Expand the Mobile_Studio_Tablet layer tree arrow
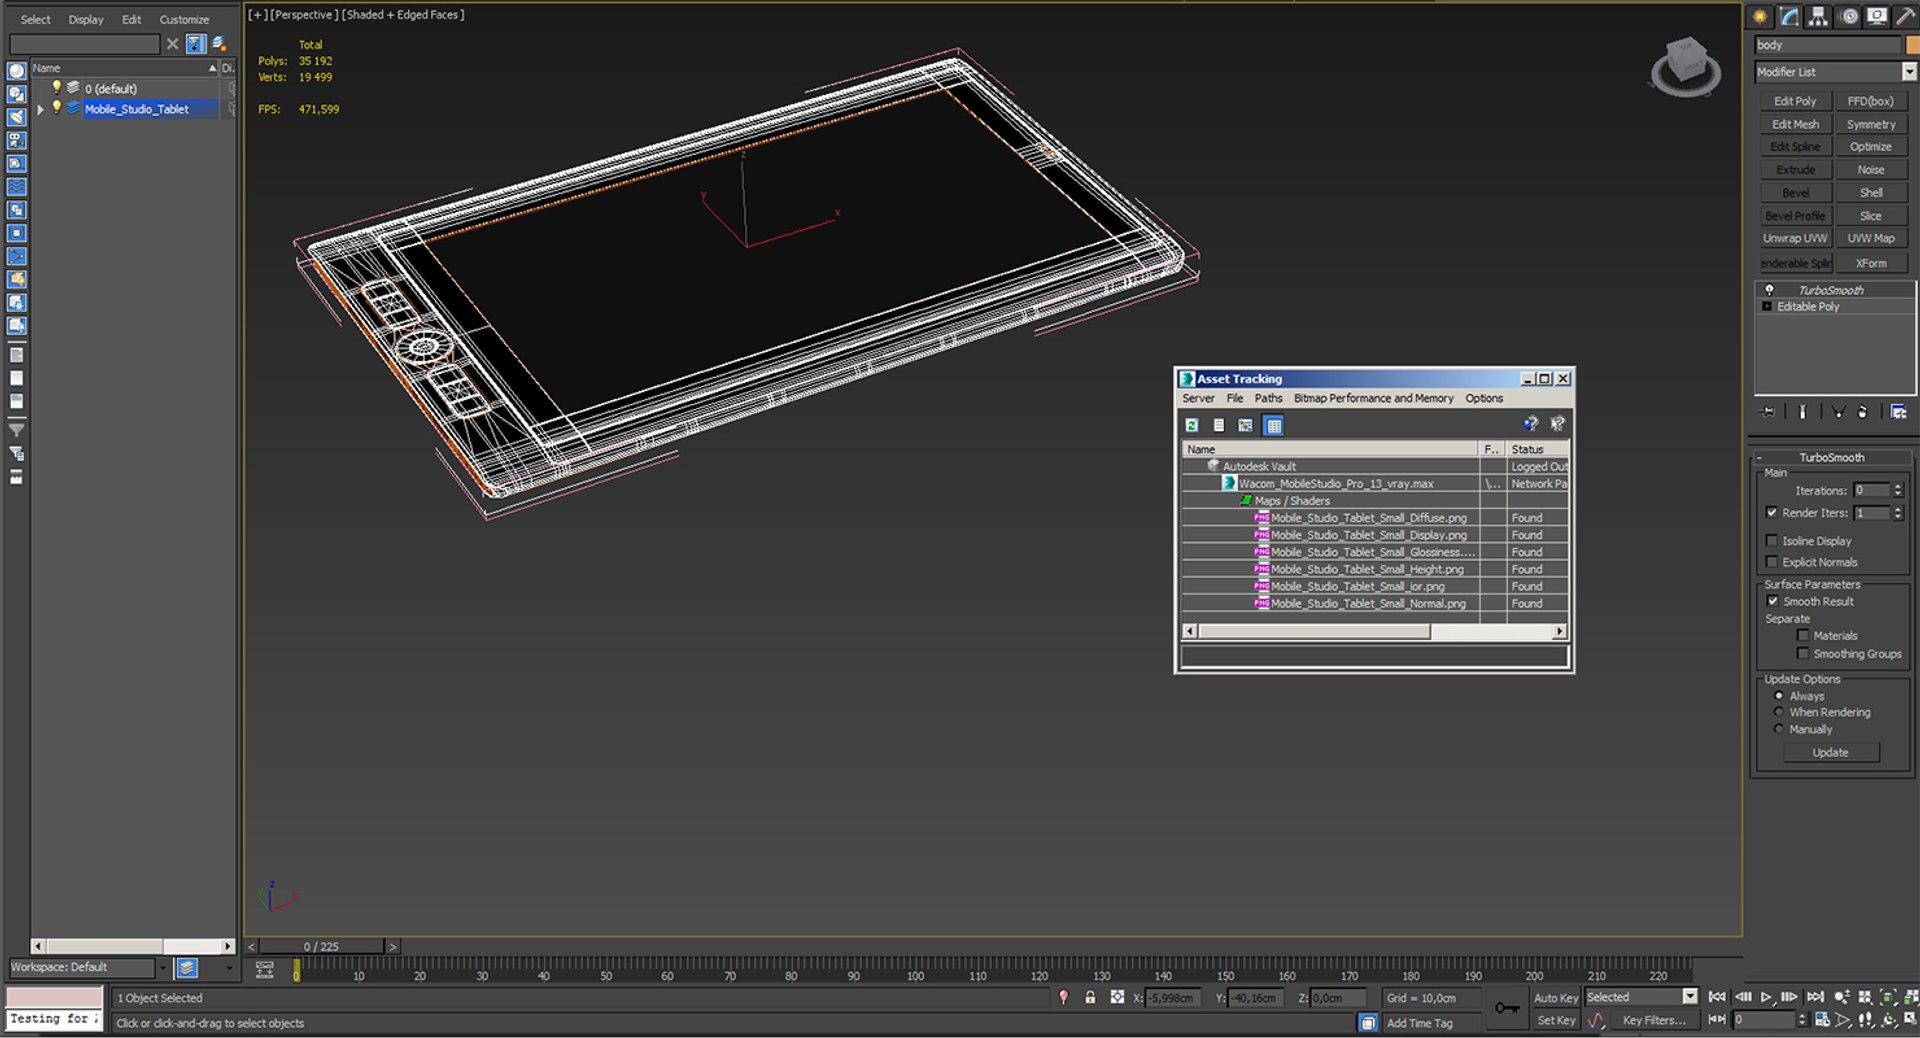 [40, 109]
